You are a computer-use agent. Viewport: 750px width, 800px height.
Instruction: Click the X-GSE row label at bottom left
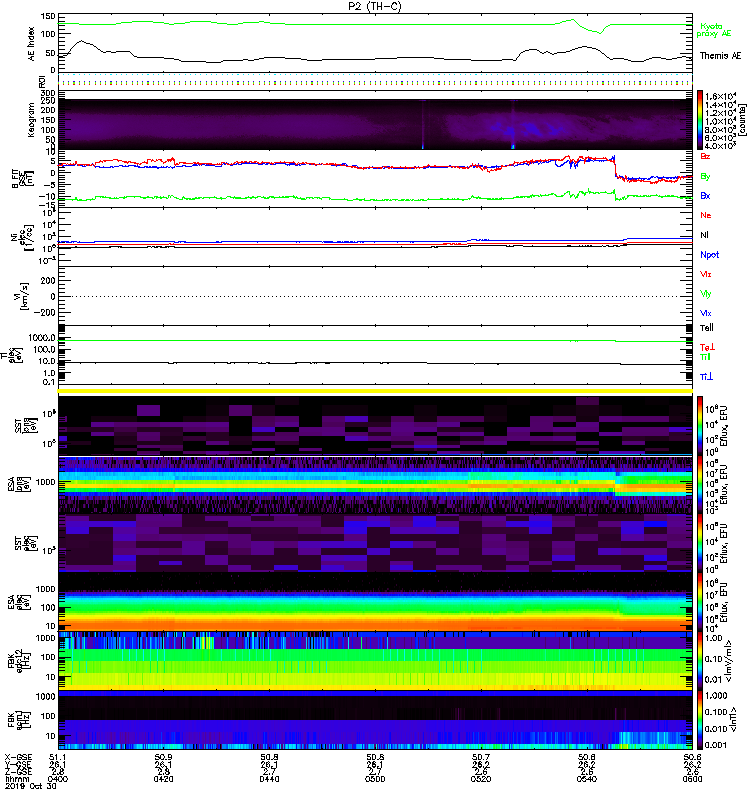coord(18,757)
